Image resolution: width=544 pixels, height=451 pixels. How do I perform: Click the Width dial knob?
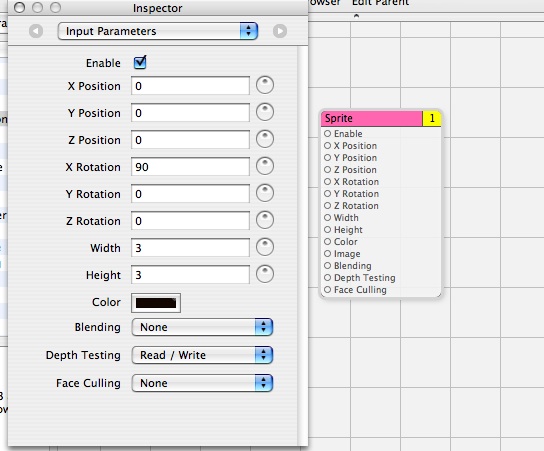[265, 247]
